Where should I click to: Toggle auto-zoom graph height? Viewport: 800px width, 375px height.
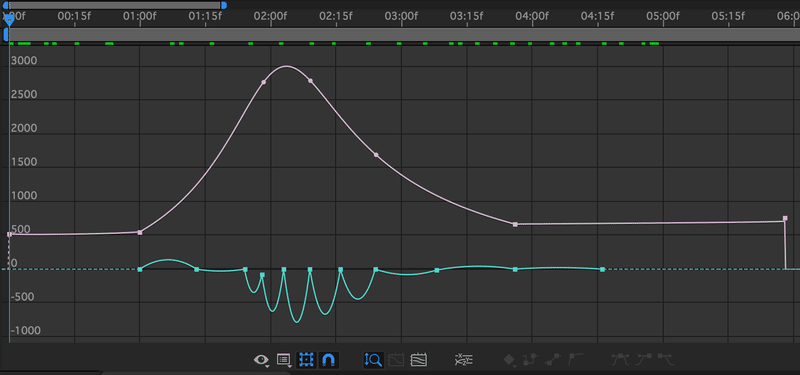tap(373, 360)
